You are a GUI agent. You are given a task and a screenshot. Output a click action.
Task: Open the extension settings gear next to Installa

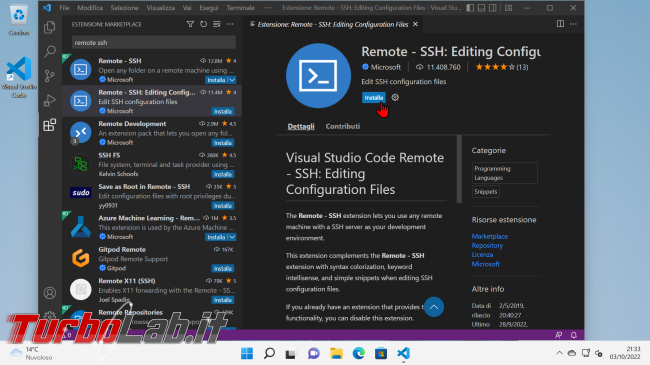395,97
